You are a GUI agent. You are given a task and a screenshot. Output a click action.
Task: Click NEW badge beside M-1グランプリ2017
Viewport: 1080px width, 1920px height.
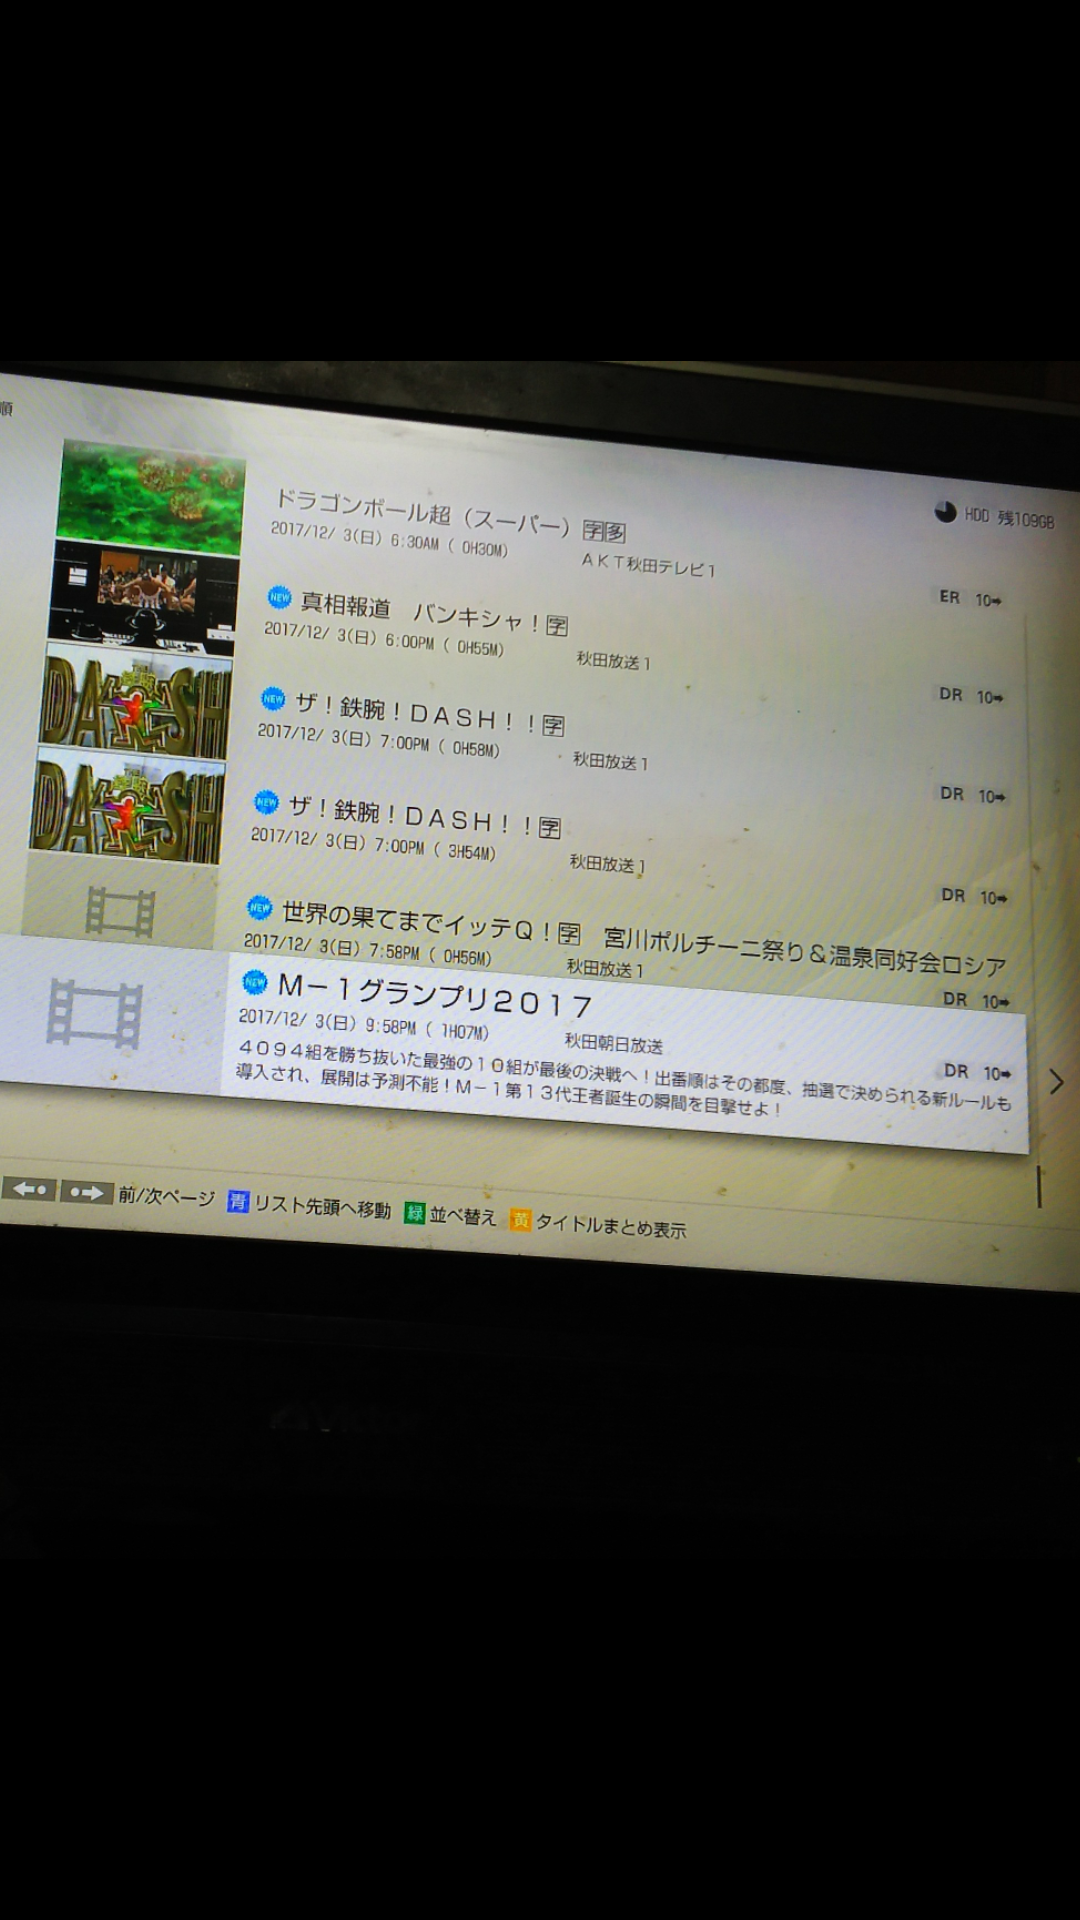tap(255, 981)
